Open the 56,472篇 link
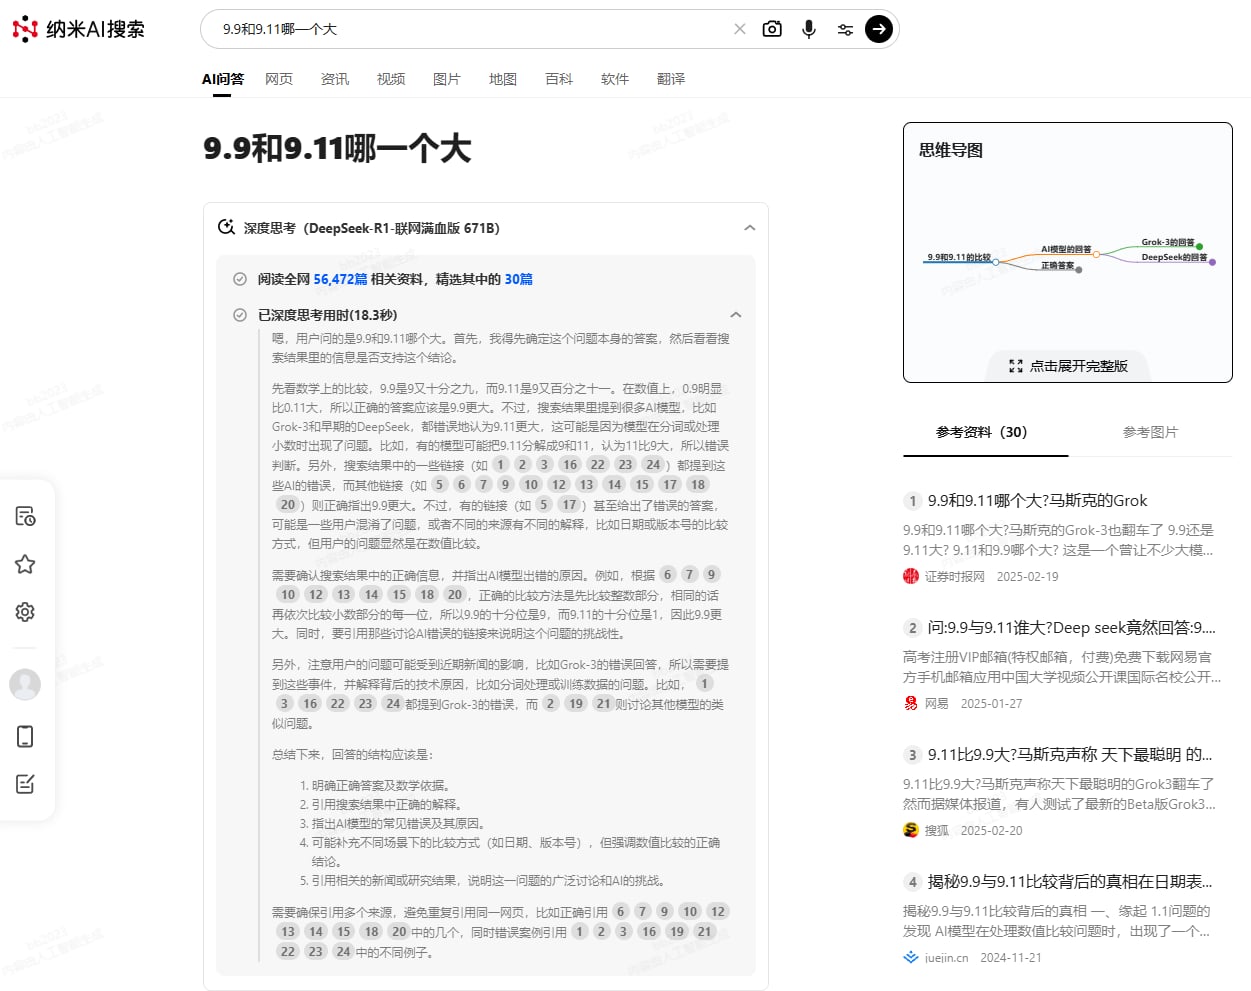The height and width of the screenshot is (991, 1251). (x=340, y=279)
